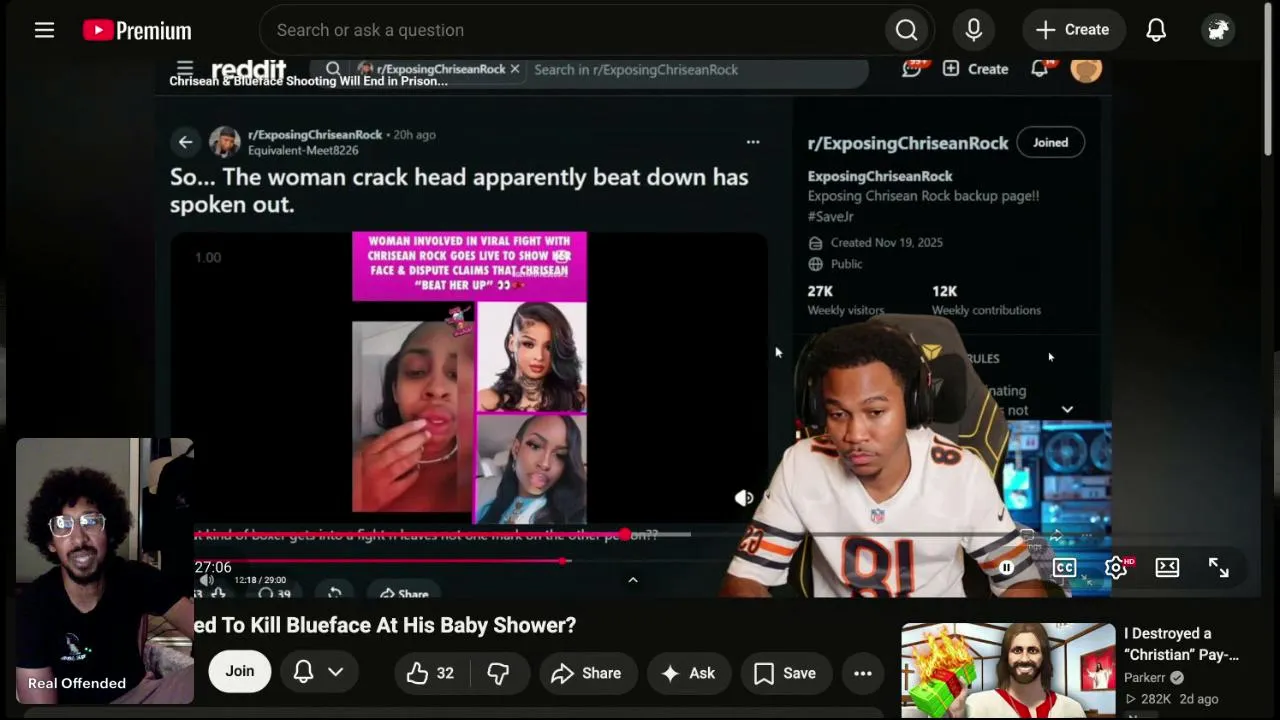The image size is (1280, 720).
Task: Open the YouTube guide hamburger menu
Action: pos(44,30)
